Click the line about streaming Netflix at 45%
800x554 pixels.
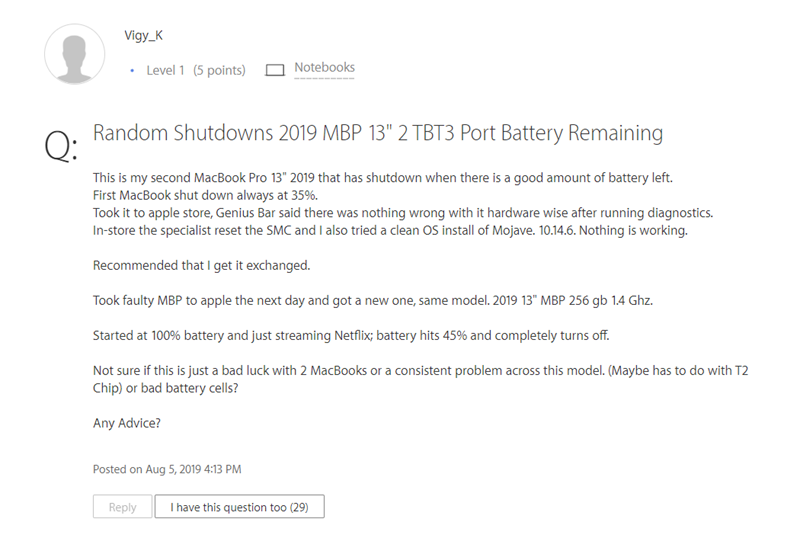coord(351,336)
